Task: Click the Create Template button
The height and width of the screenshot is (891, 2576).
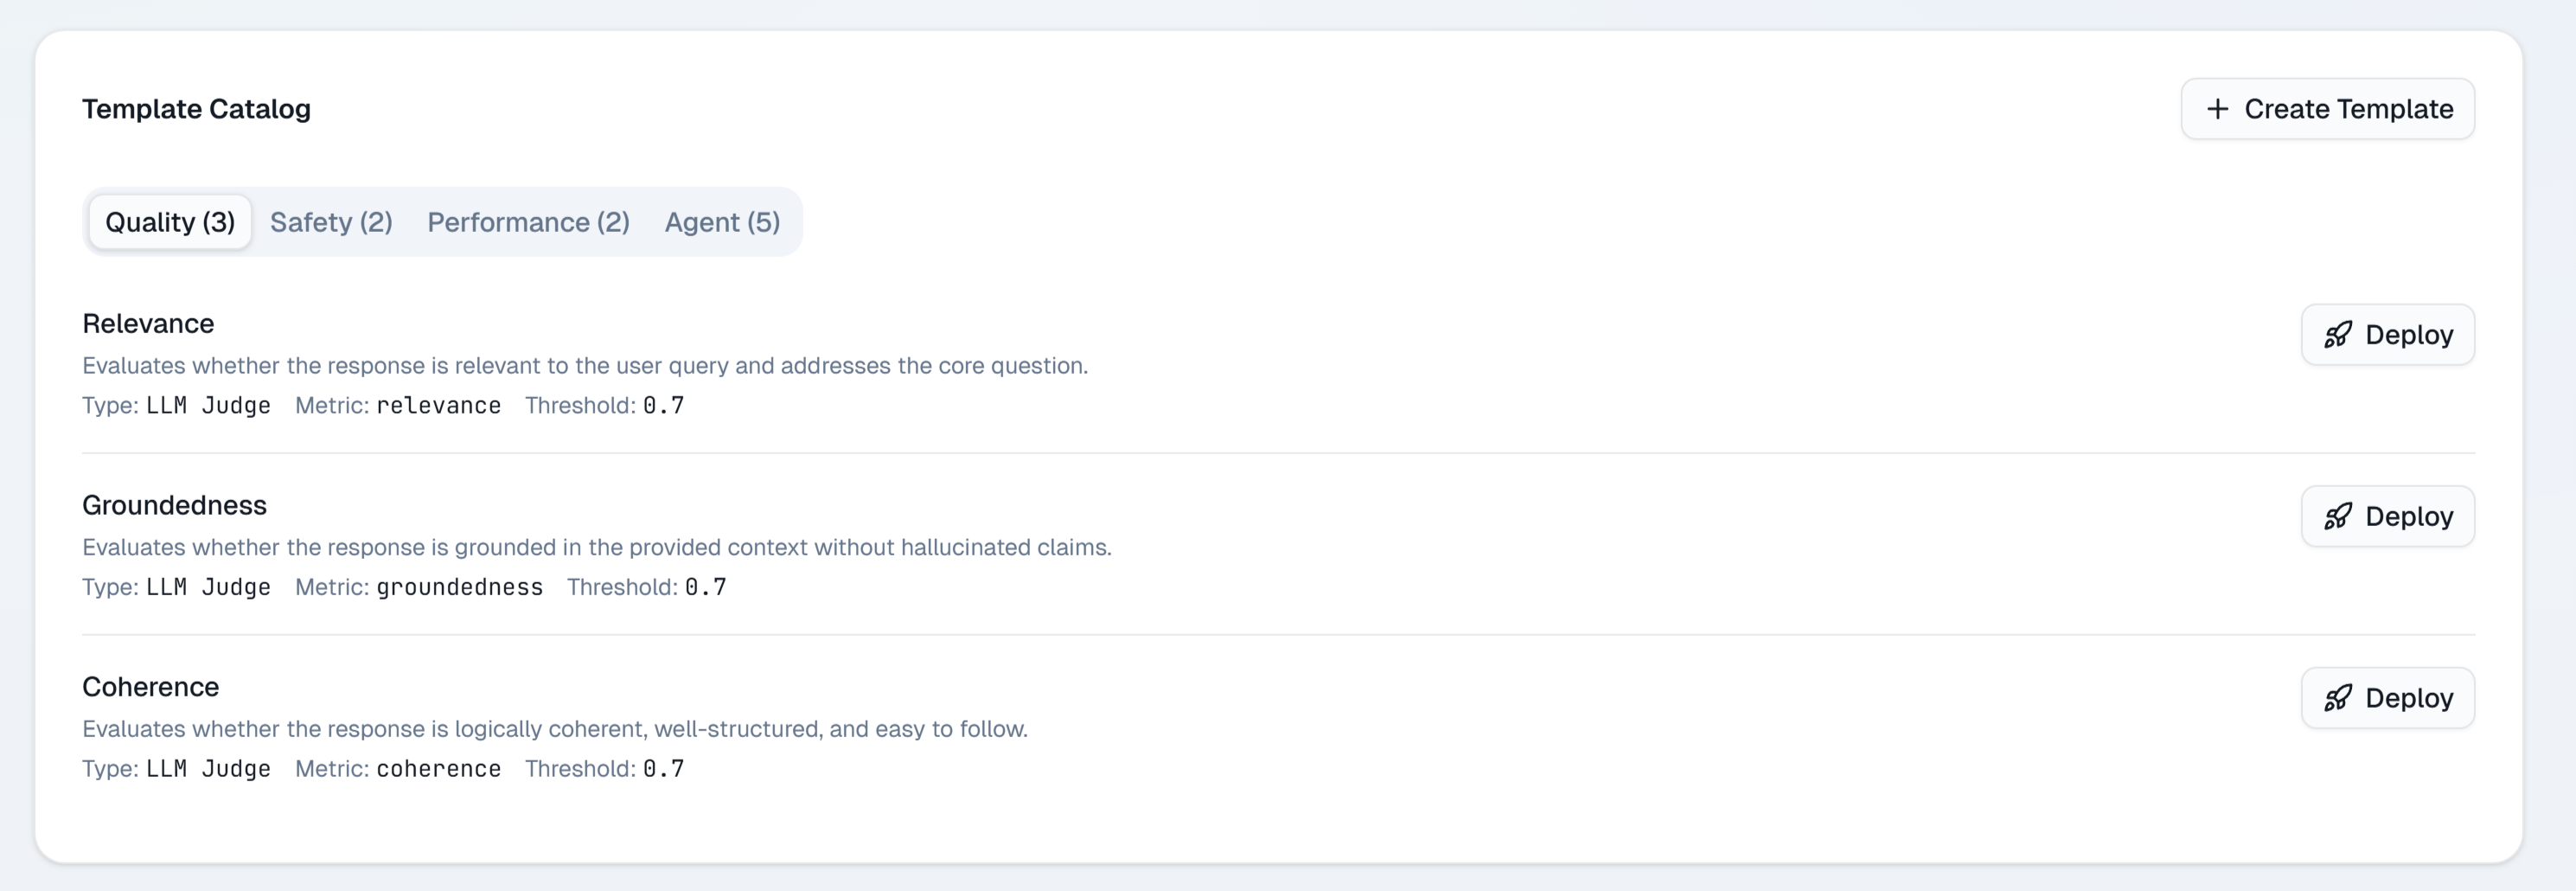Action: 2328,108
